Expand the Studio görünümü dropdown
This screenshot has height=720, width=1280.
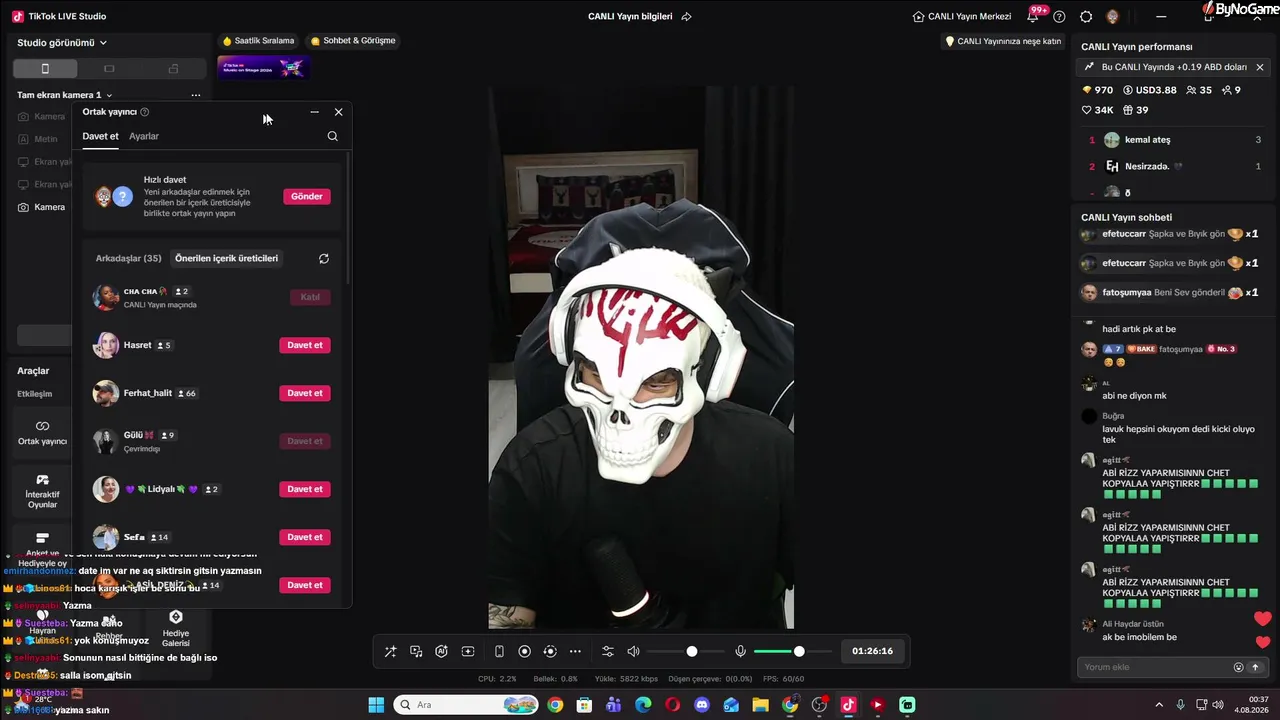(62, 43)
